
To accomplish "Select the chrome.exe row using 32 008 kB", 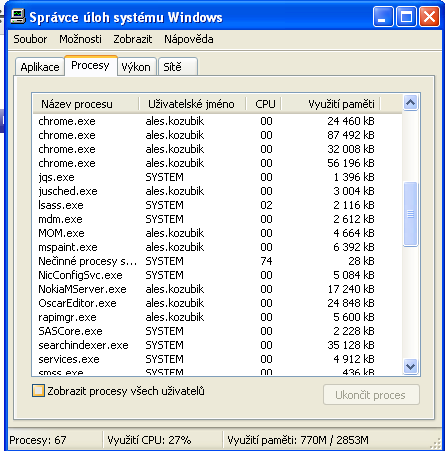I will coord(217,149).
